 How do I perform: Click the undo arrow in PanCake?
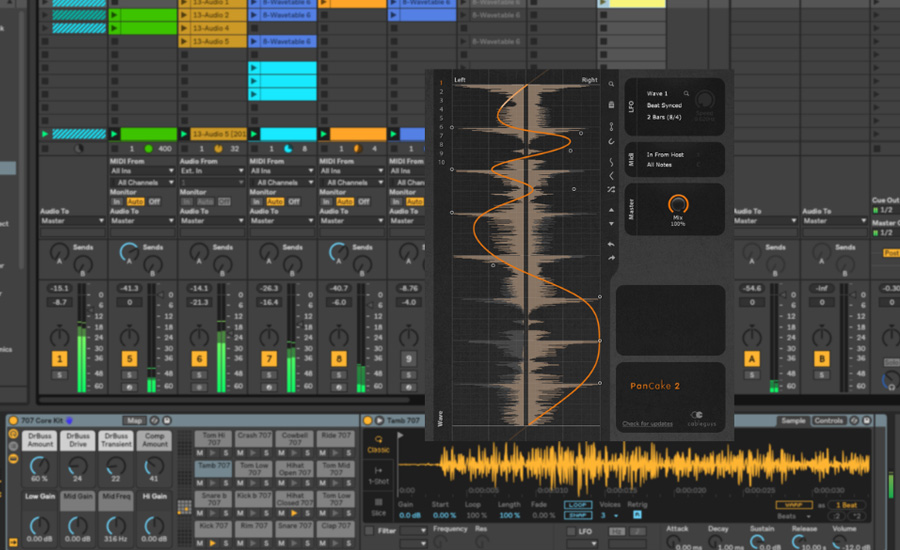pos(611,245)
